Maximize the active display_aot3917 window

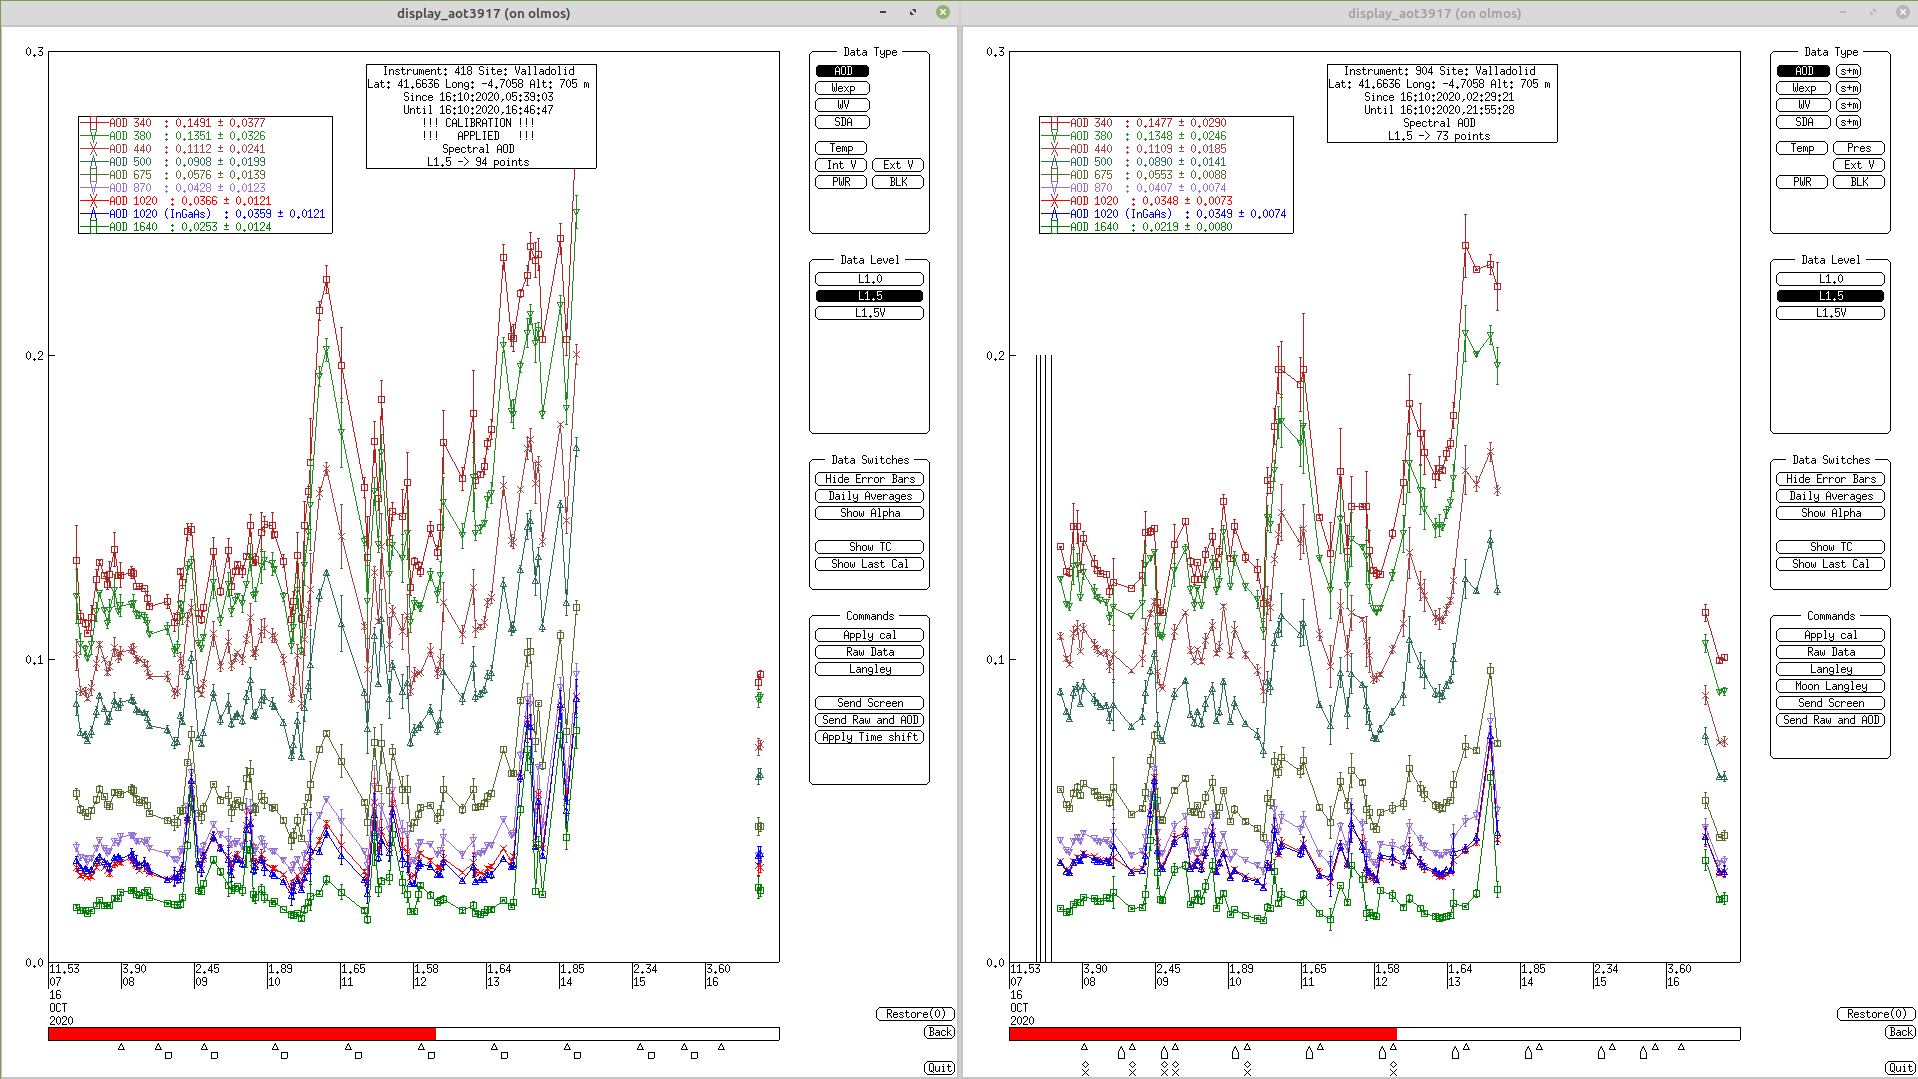[x=913, y=12]
